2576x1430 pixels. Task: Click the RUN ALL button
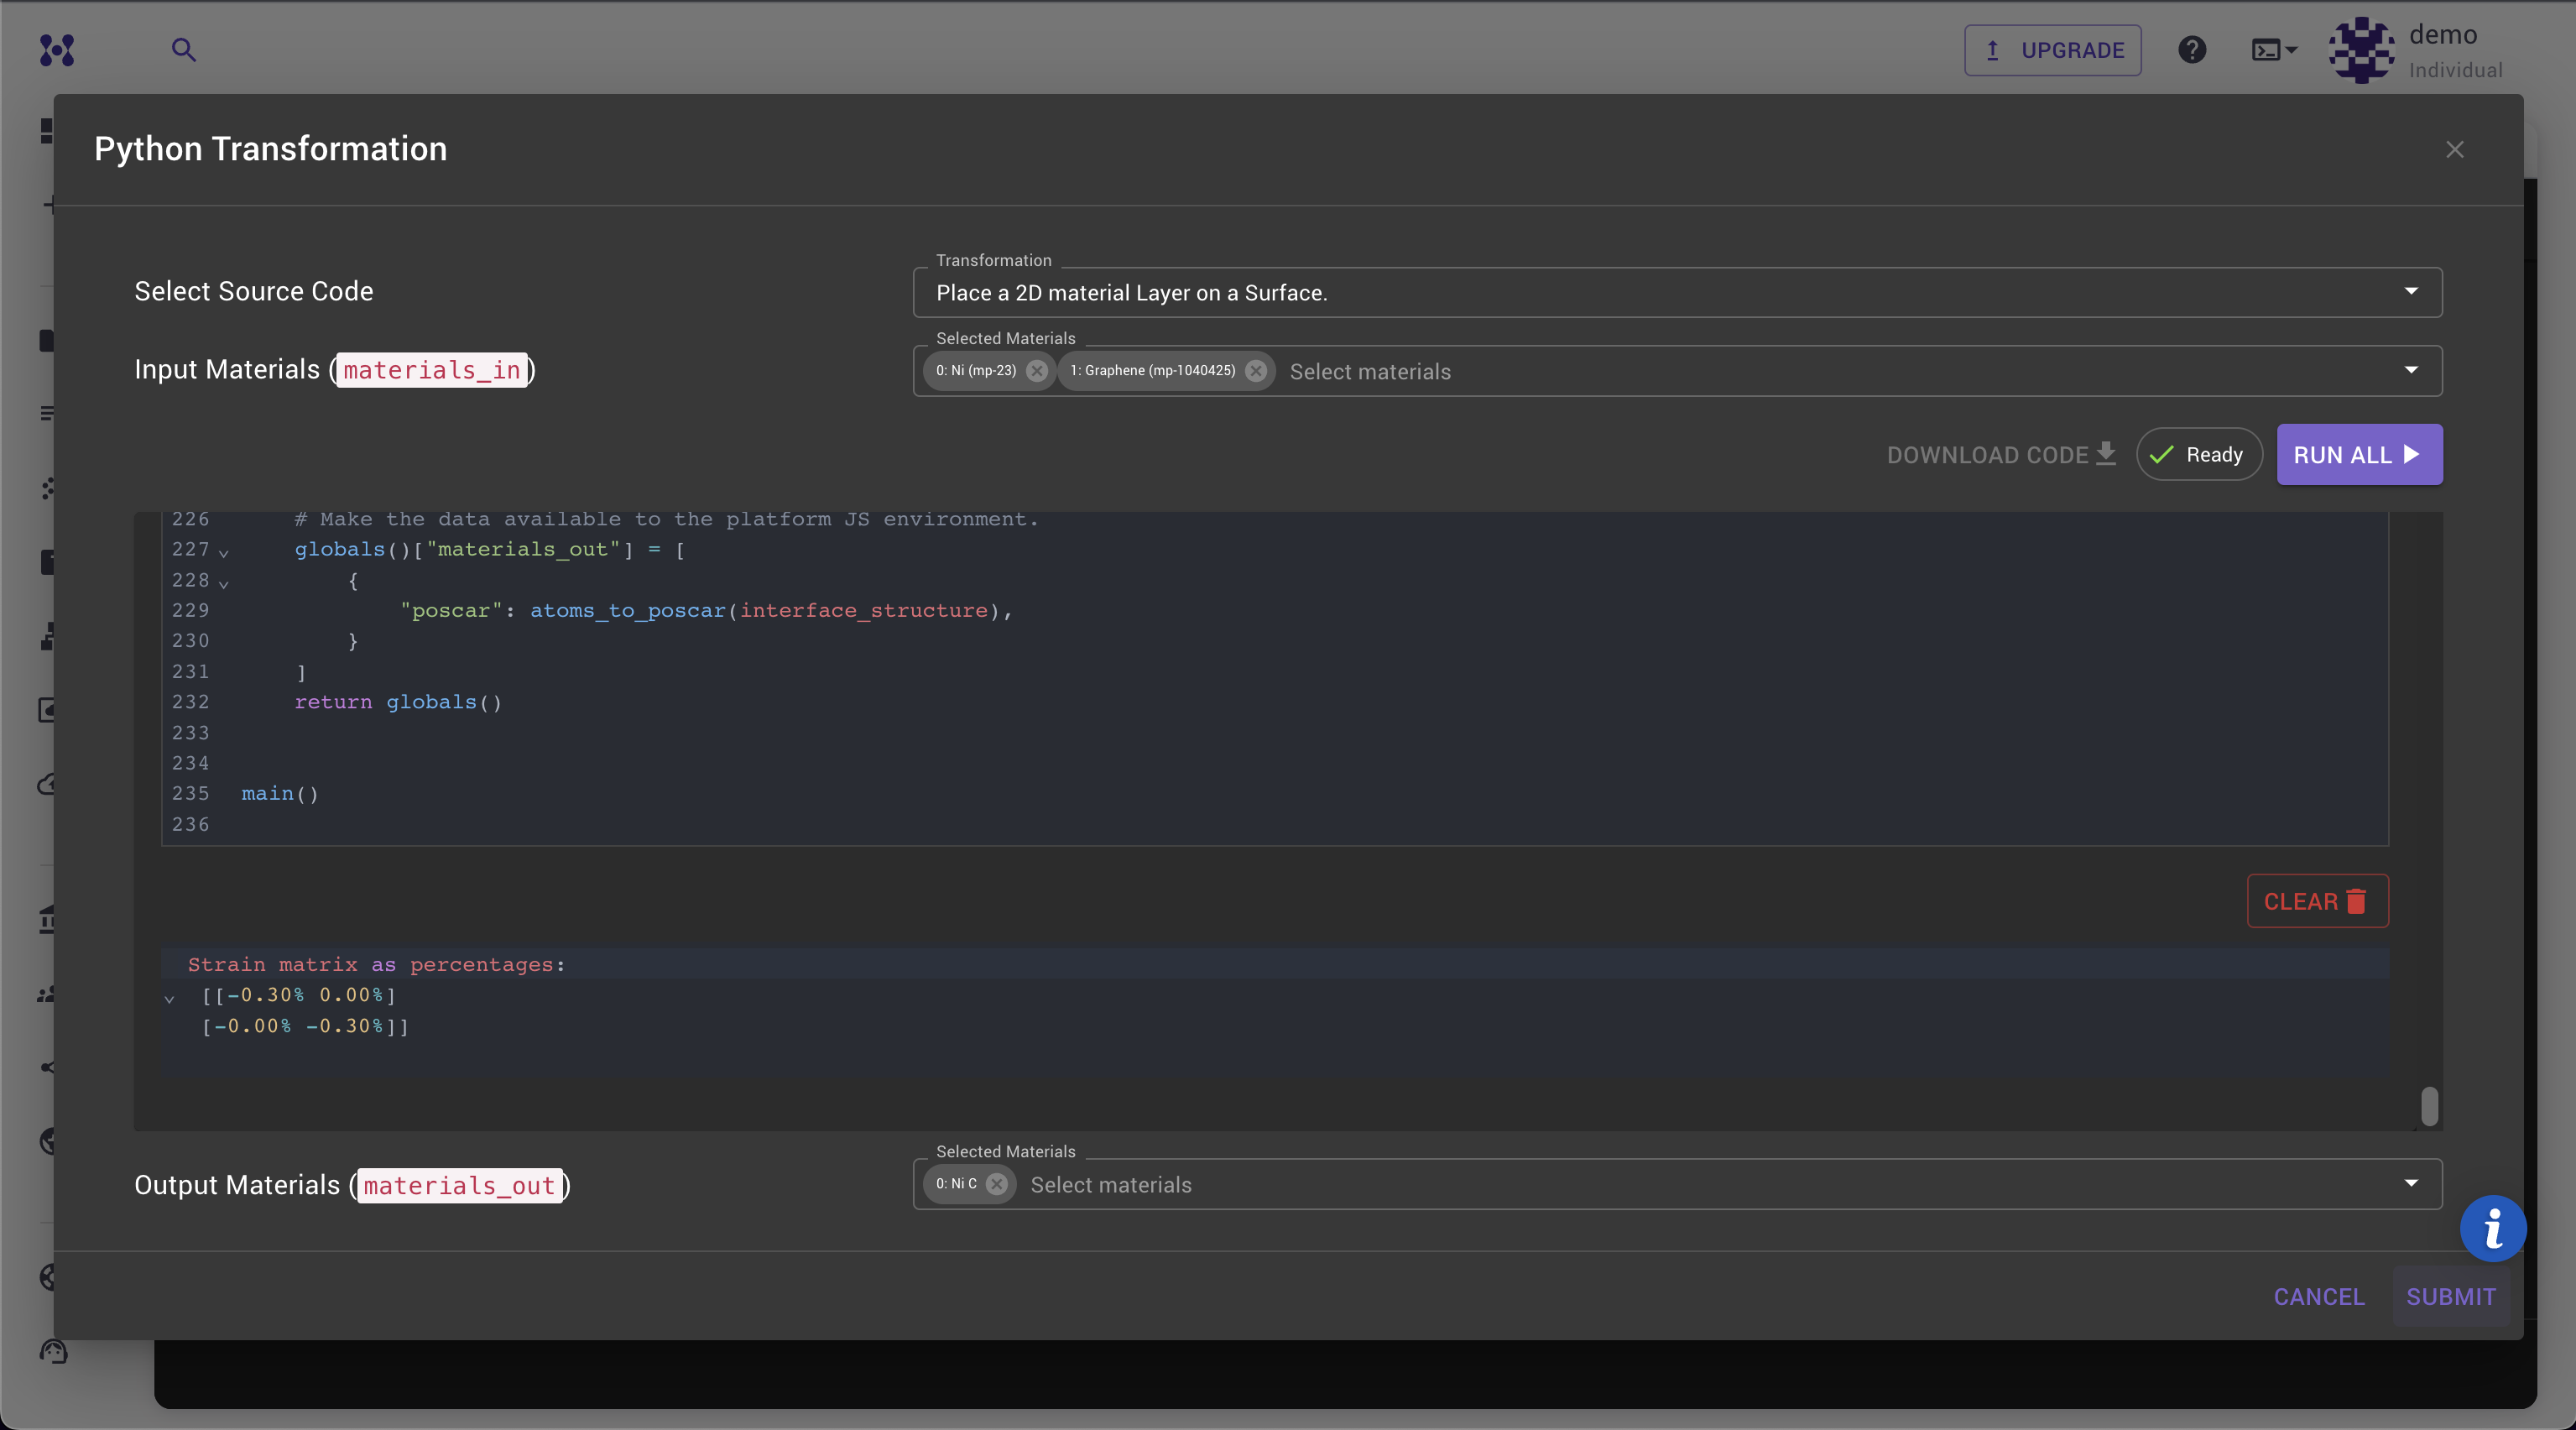[x=2358, y=454]
